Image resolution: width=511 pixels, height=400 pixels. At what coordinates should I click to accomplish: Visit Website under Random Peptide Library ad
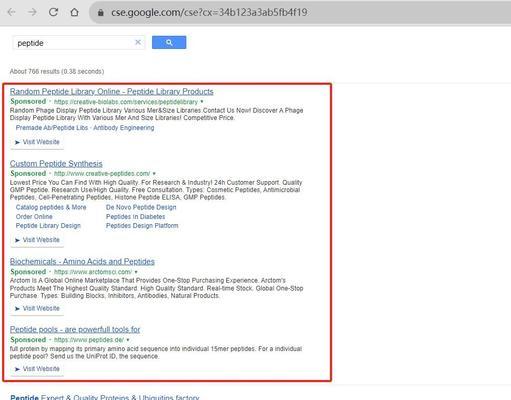tap(37, 142)
